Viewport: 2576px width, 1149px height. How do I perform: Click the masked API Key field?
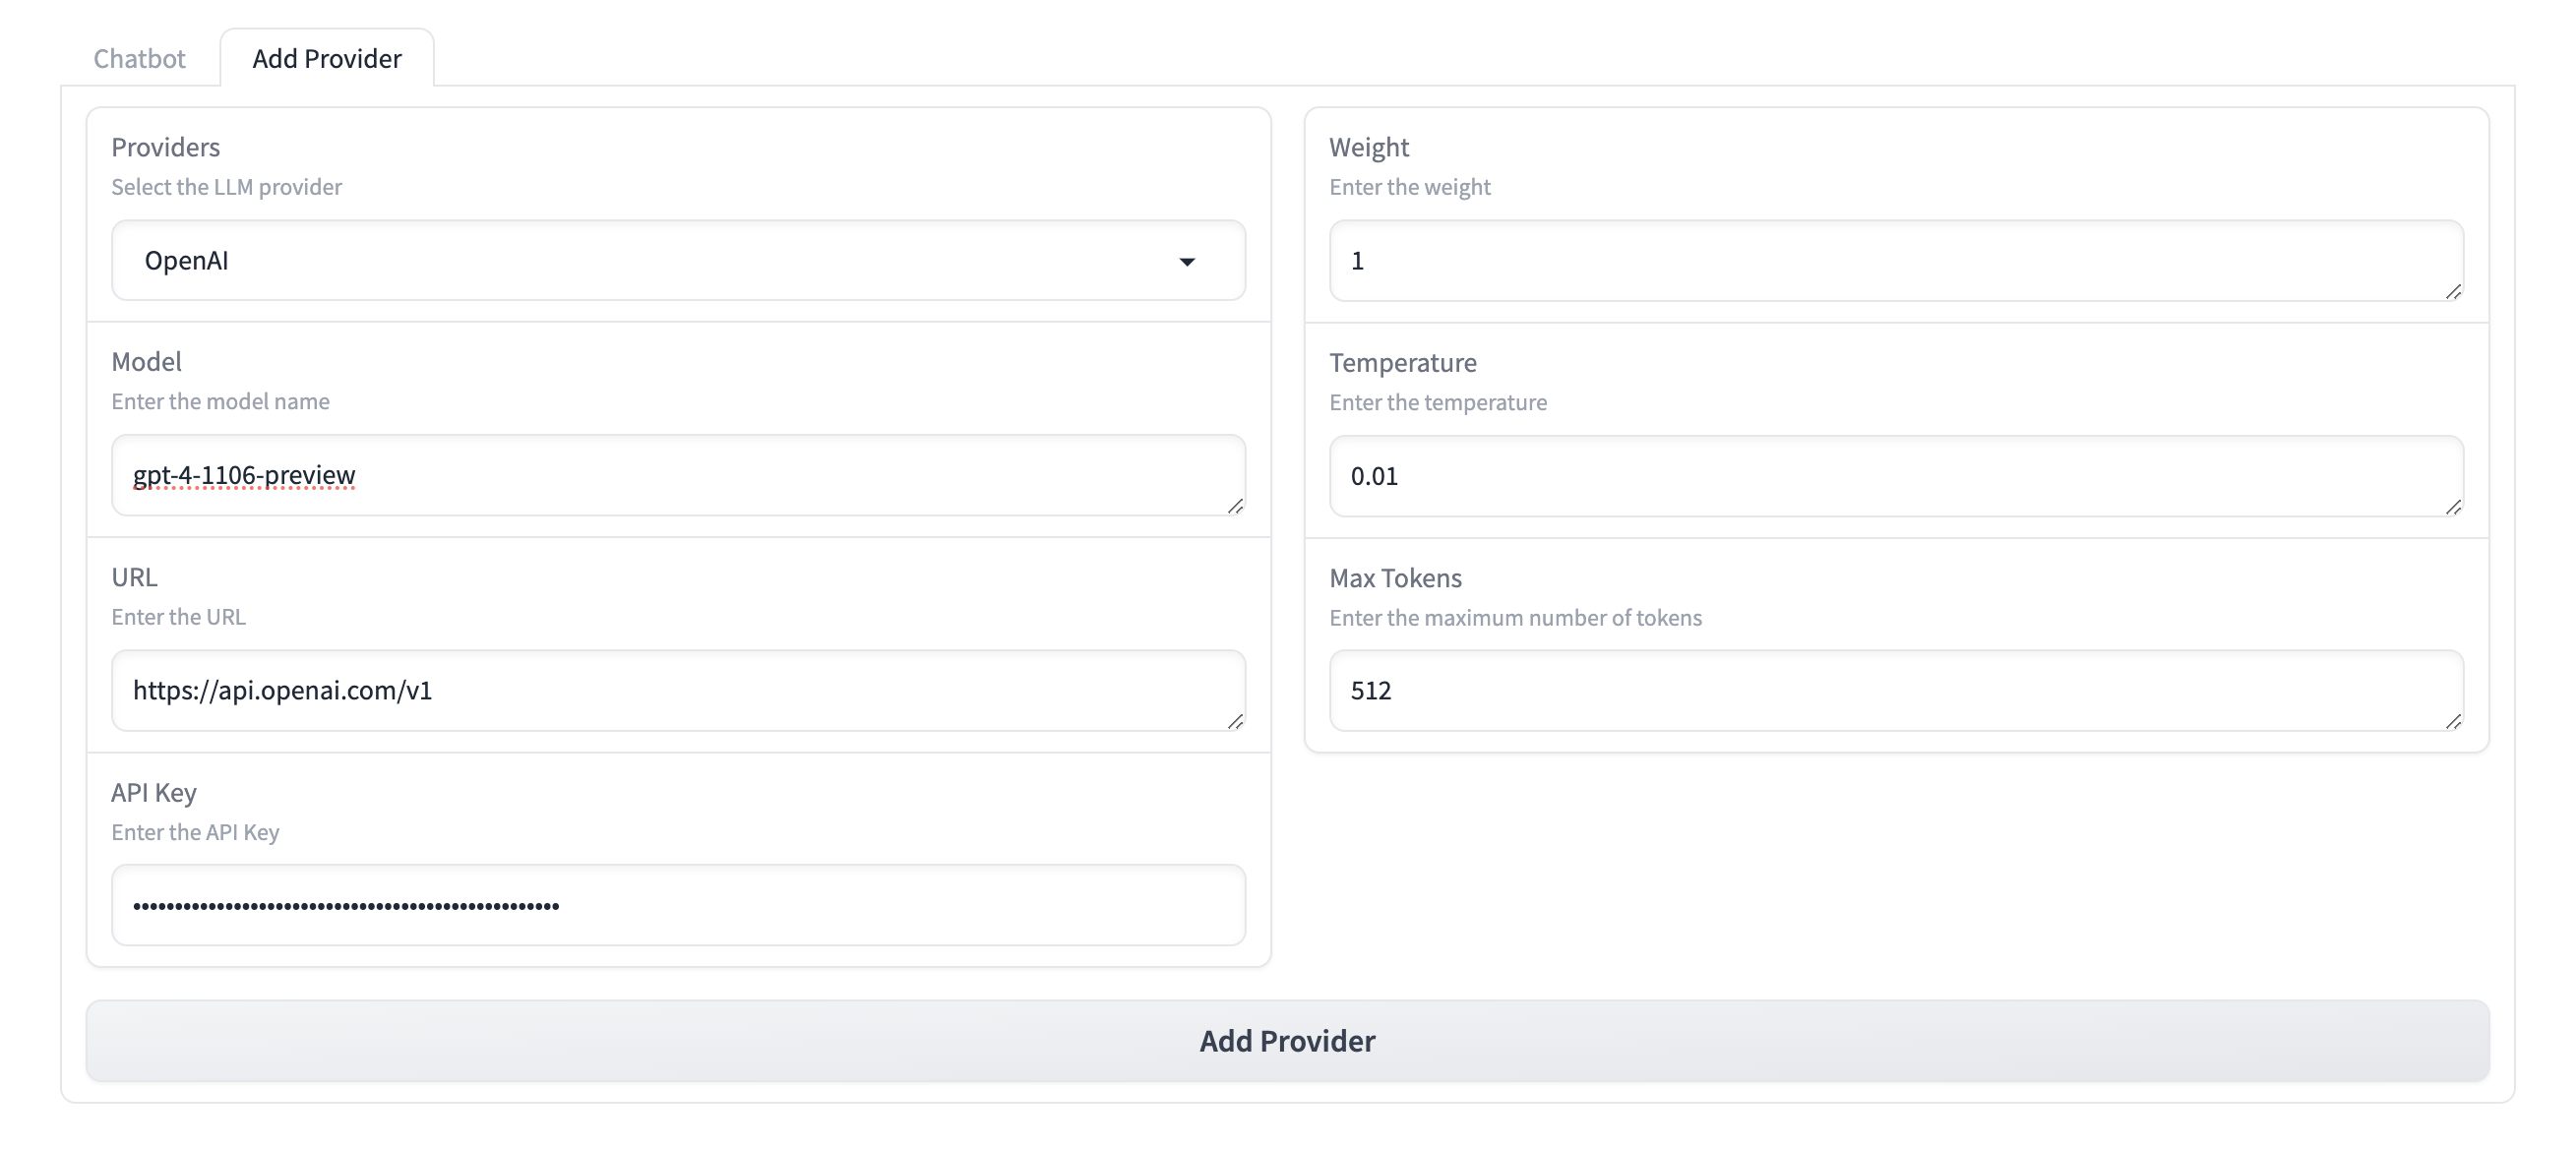tap(678, 905)
